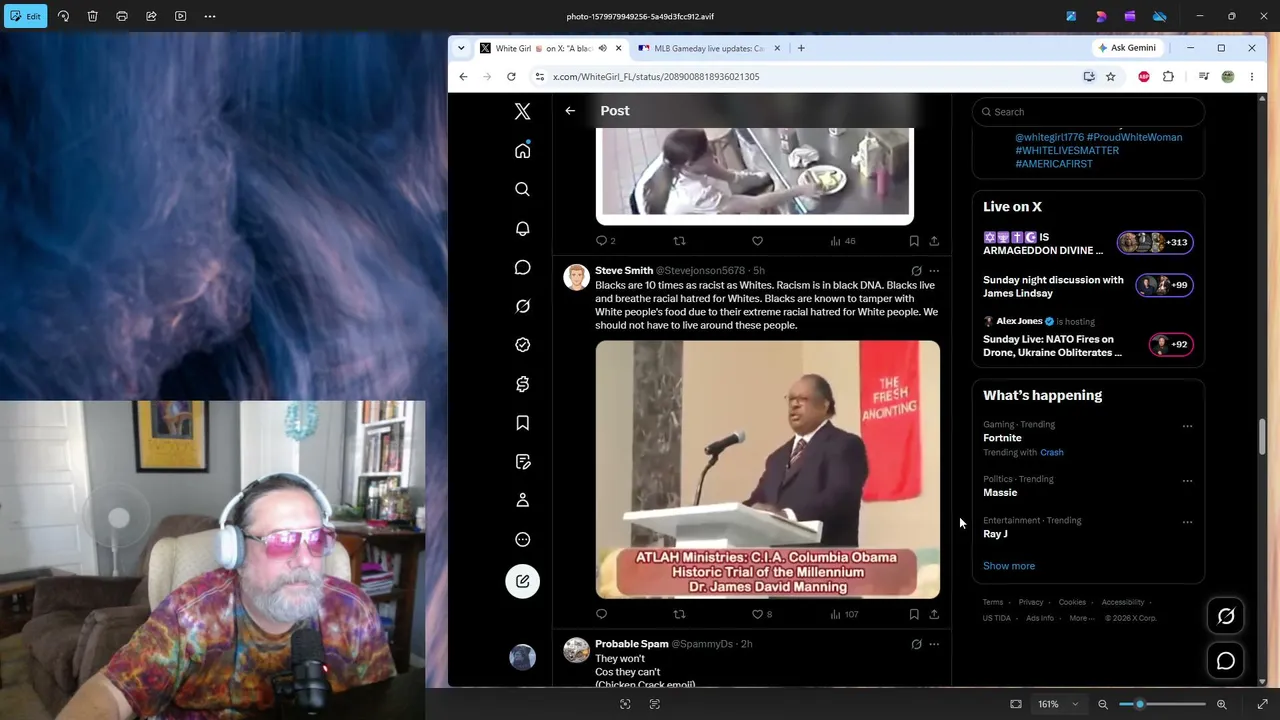This screenshot has height=720, width=1280.
Task: Reload the current page
Action: [511, 77]
